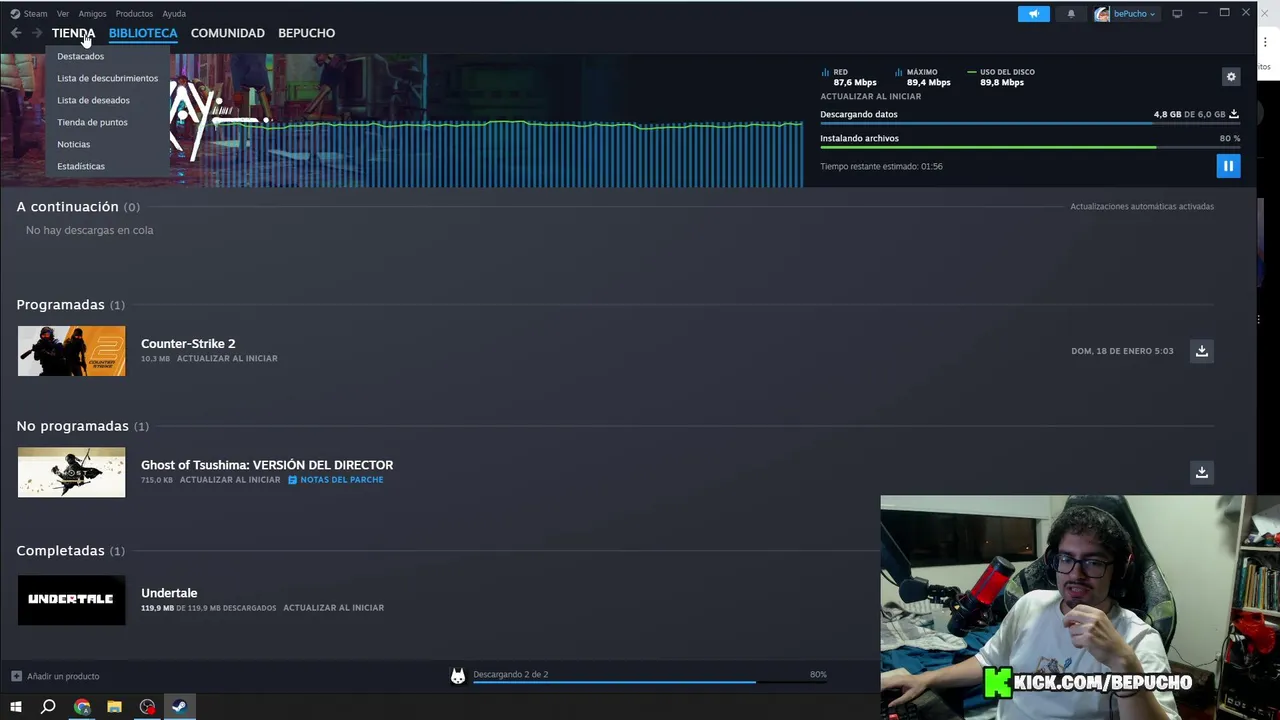
Task: Click Actualizaciones automáticas activadas text
Action: click(x=1142, y=207)
